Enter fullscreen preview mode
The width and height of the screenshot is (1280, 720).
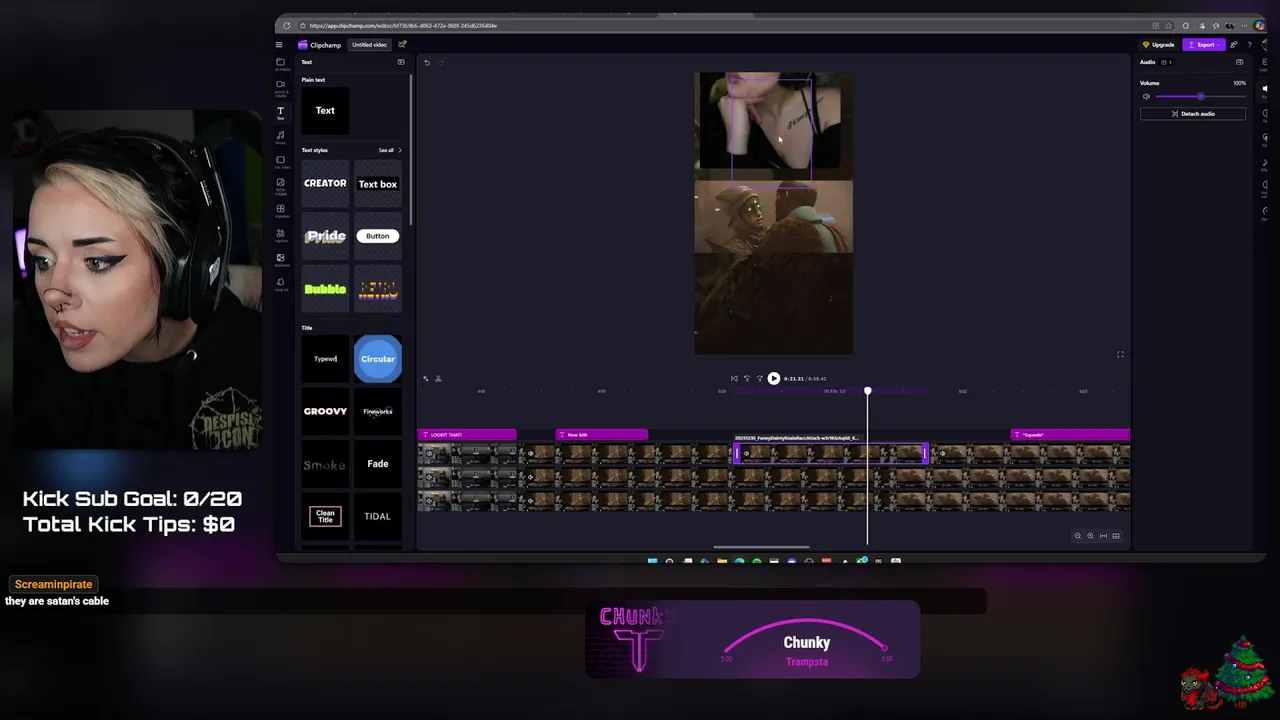(1120, 355)
